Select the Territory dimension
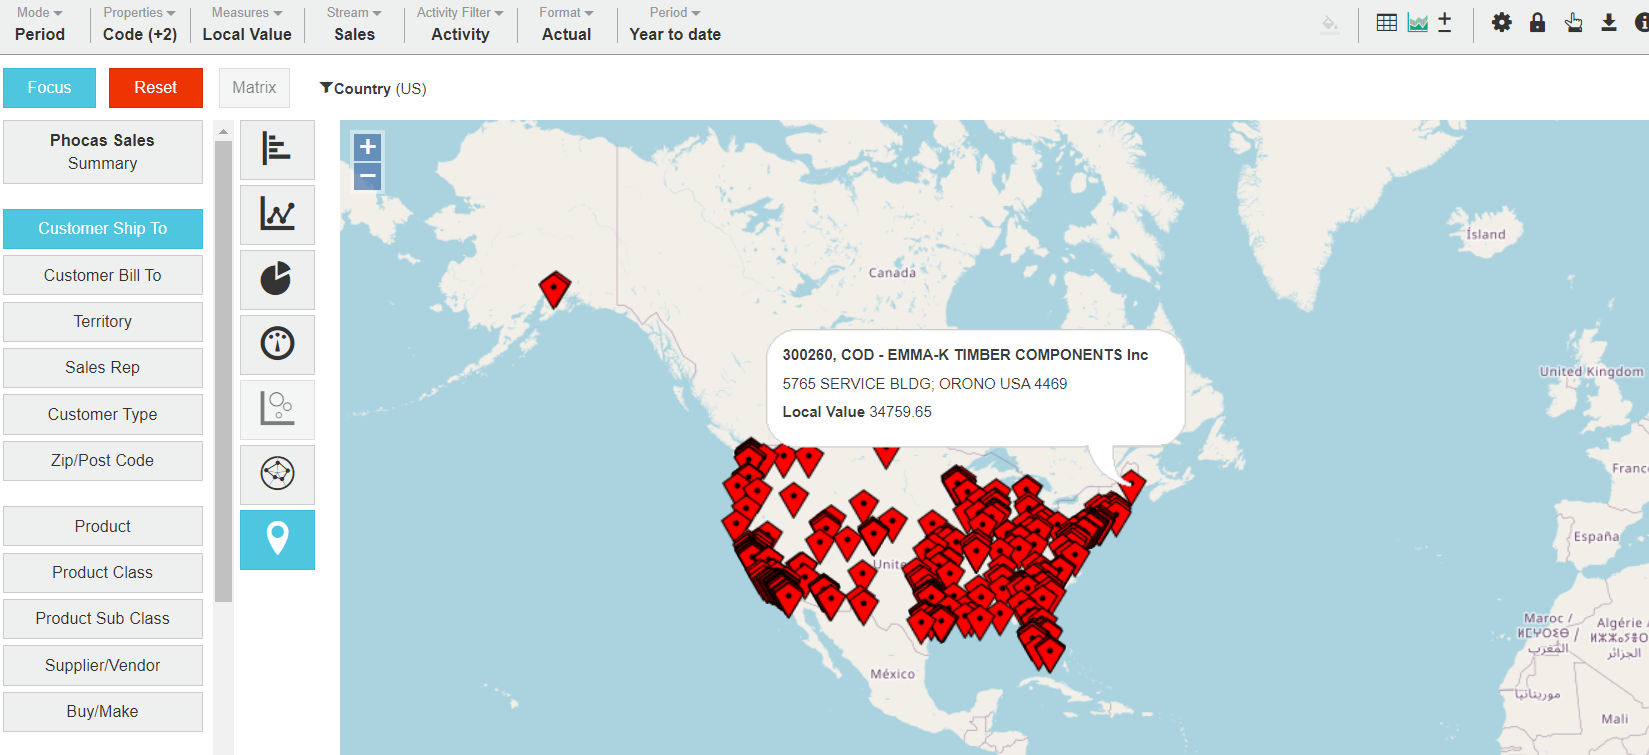This screenshot has height=755, width=1649. (103, 322)
